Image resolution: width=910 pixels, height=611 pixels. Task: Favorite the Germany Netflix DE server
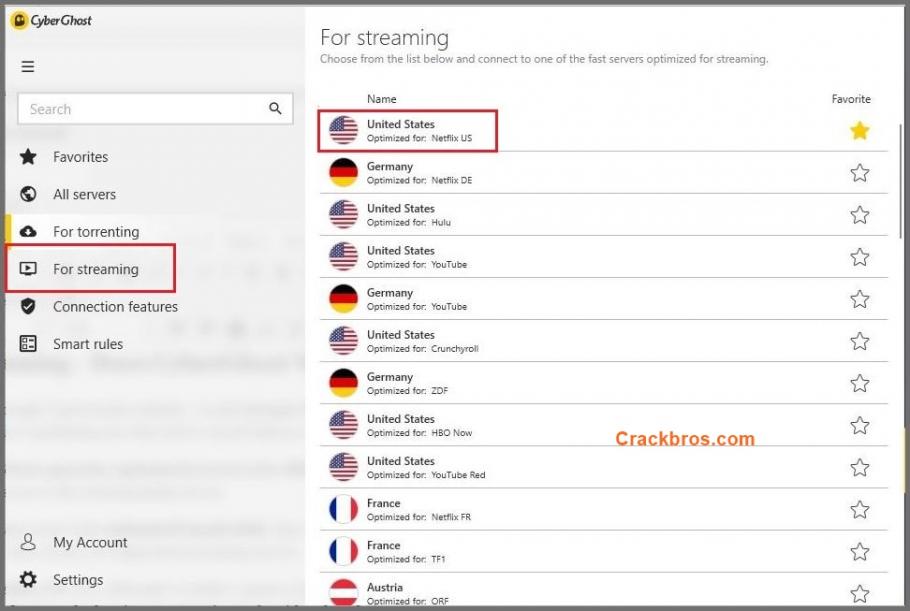[860, 172]
